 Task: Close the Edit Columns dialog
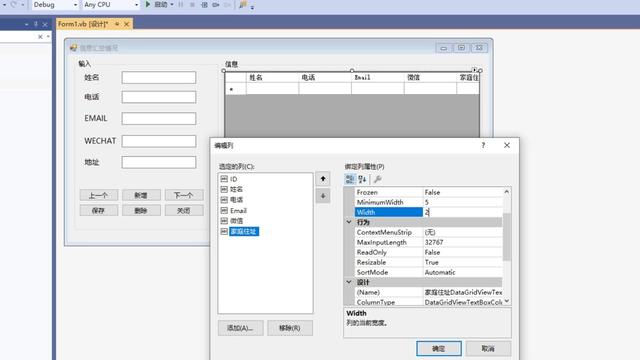click(x=507, y=145)
